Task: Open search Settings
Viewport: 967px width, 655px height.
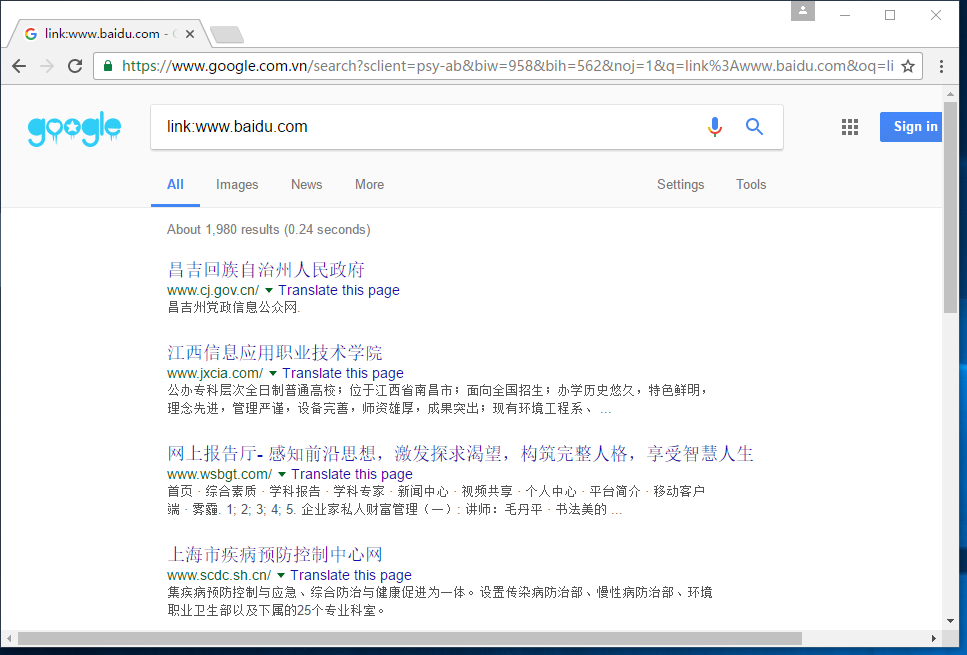Action: coord(680,184)
